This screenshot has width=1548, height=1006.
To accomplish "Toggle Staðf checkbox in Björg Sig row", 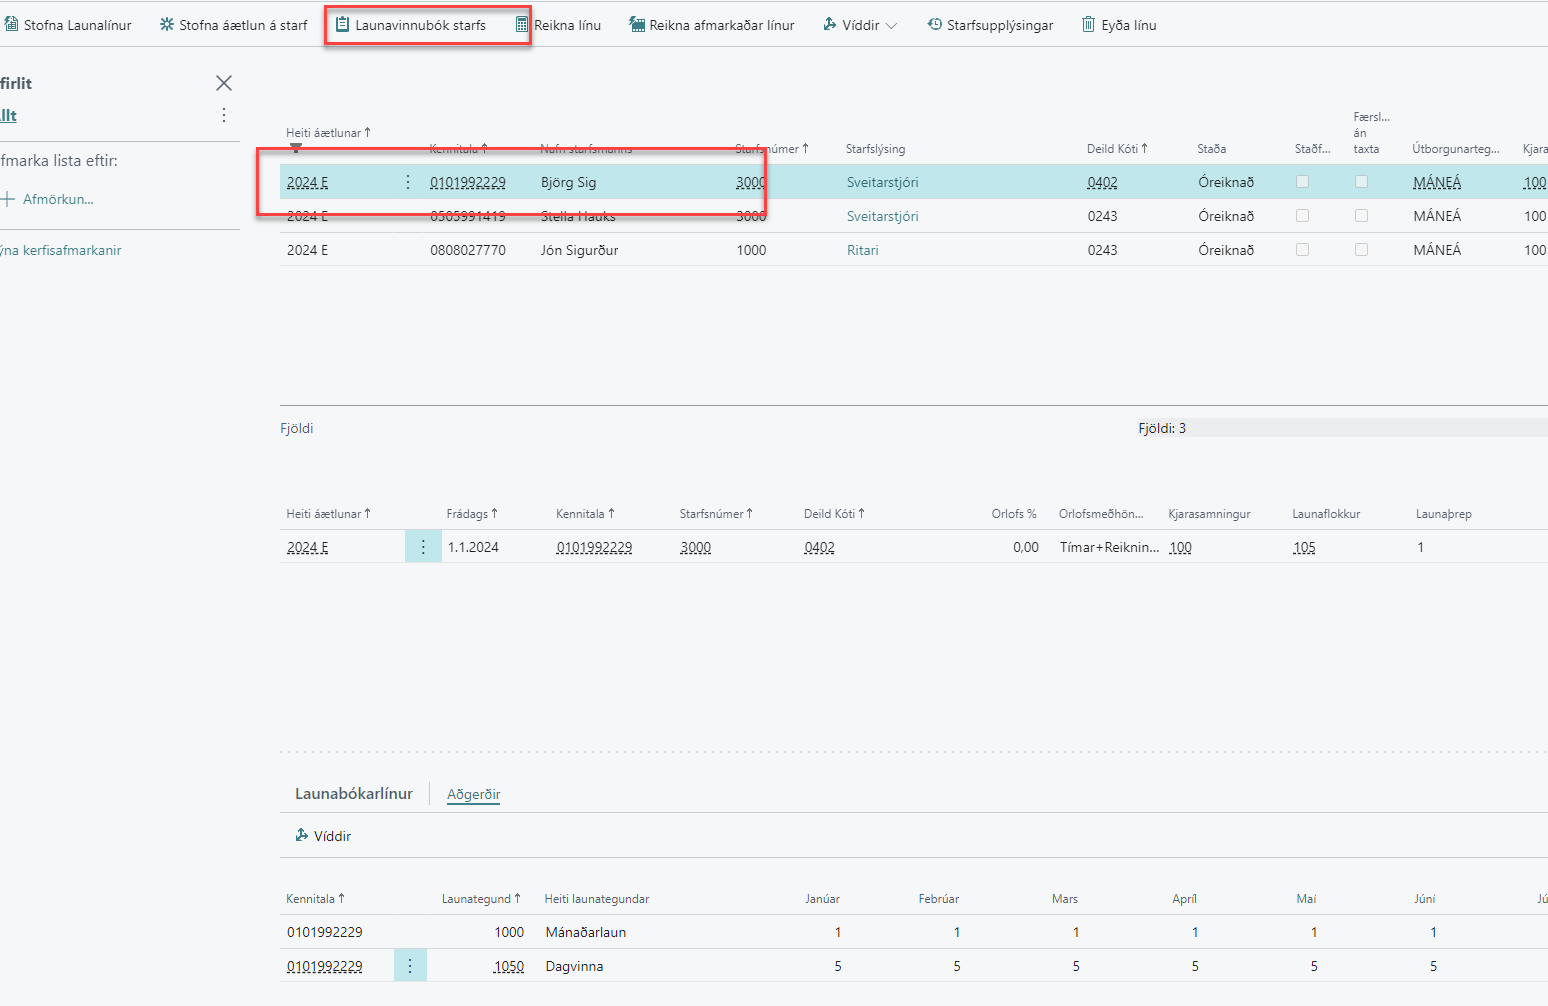I will [1302, 182].
